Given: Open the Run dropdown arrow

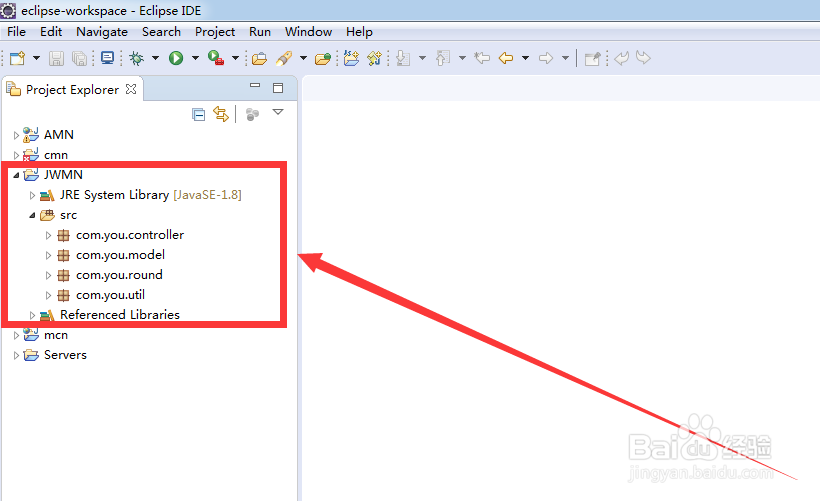Looking at the screenshot, I should (195, 58).
